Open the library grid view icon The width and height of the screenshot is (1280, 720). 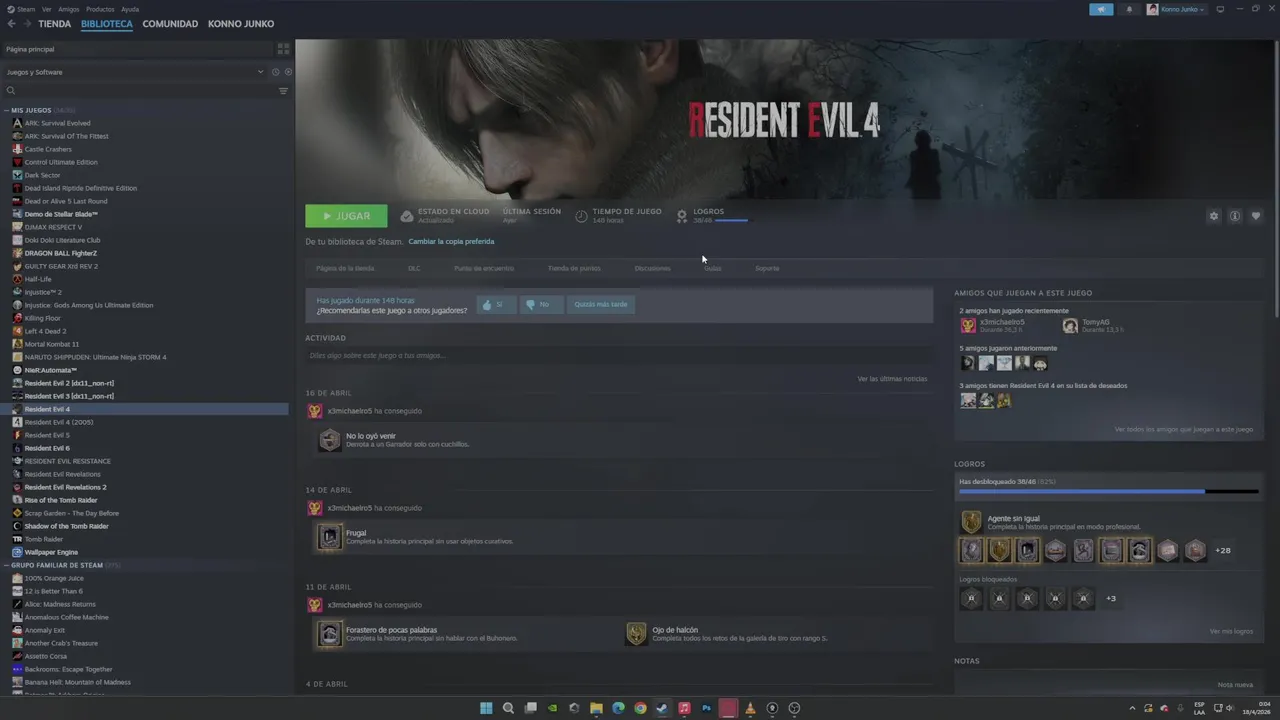(x=283, y=48)
